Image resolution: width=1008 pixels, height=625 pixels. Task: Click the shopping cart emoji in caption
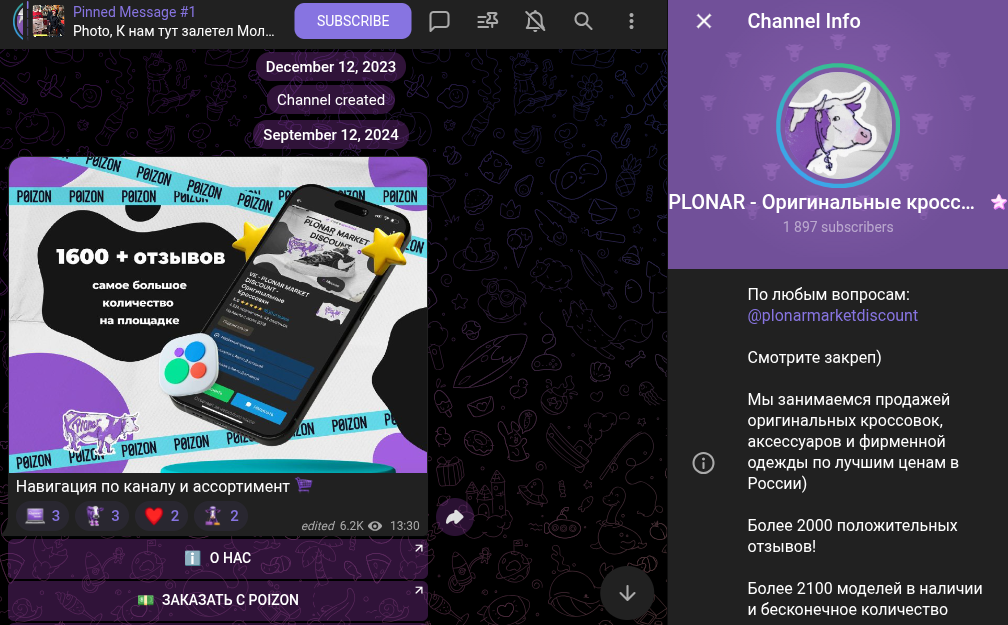304,485
